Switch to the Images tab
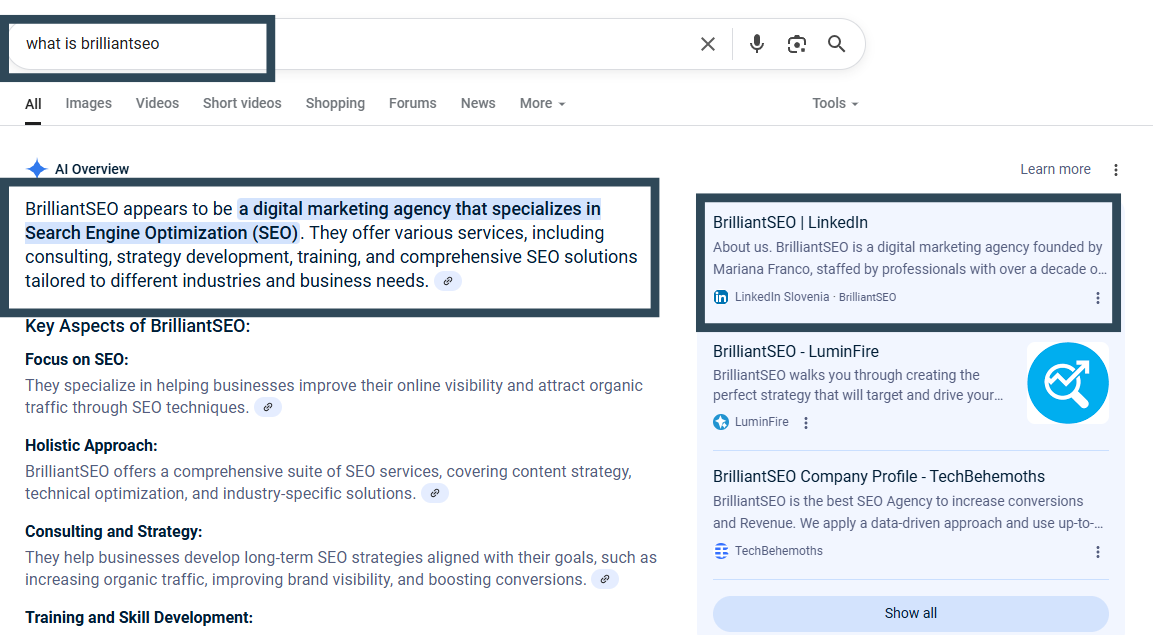Screen dimensions: 1153x635 click(89, 104)
